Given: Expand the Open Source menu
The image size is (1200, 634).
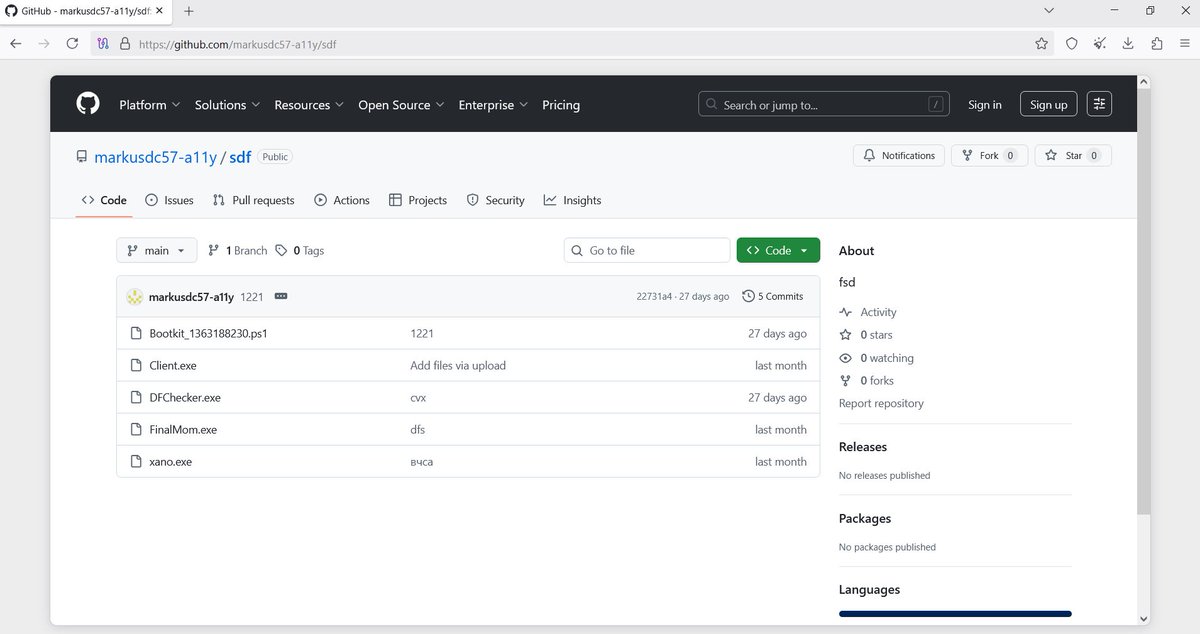Looking at the screenshot, I should point(401,105).
